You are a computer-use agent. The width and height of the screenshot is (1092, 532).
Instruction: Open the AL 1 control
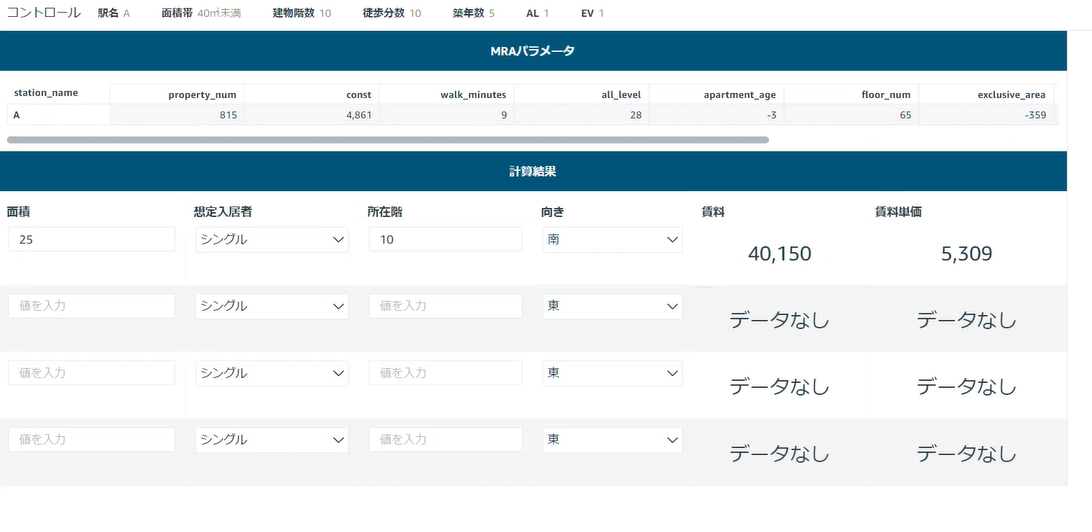click(538, 13)
